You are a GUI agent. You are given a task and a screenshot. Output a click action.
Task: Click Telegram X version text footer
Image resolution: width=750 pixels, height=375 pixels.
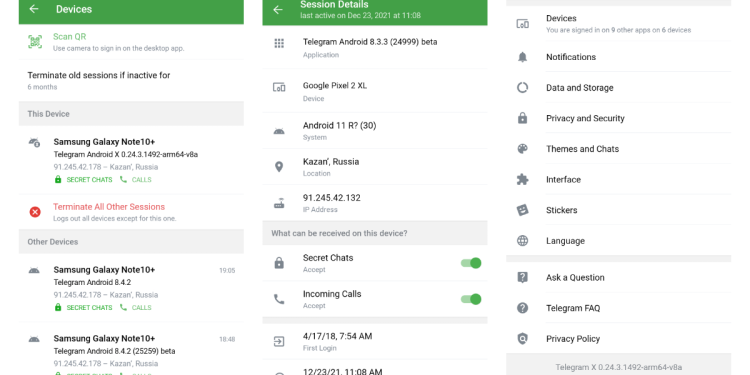pos(618,367)
